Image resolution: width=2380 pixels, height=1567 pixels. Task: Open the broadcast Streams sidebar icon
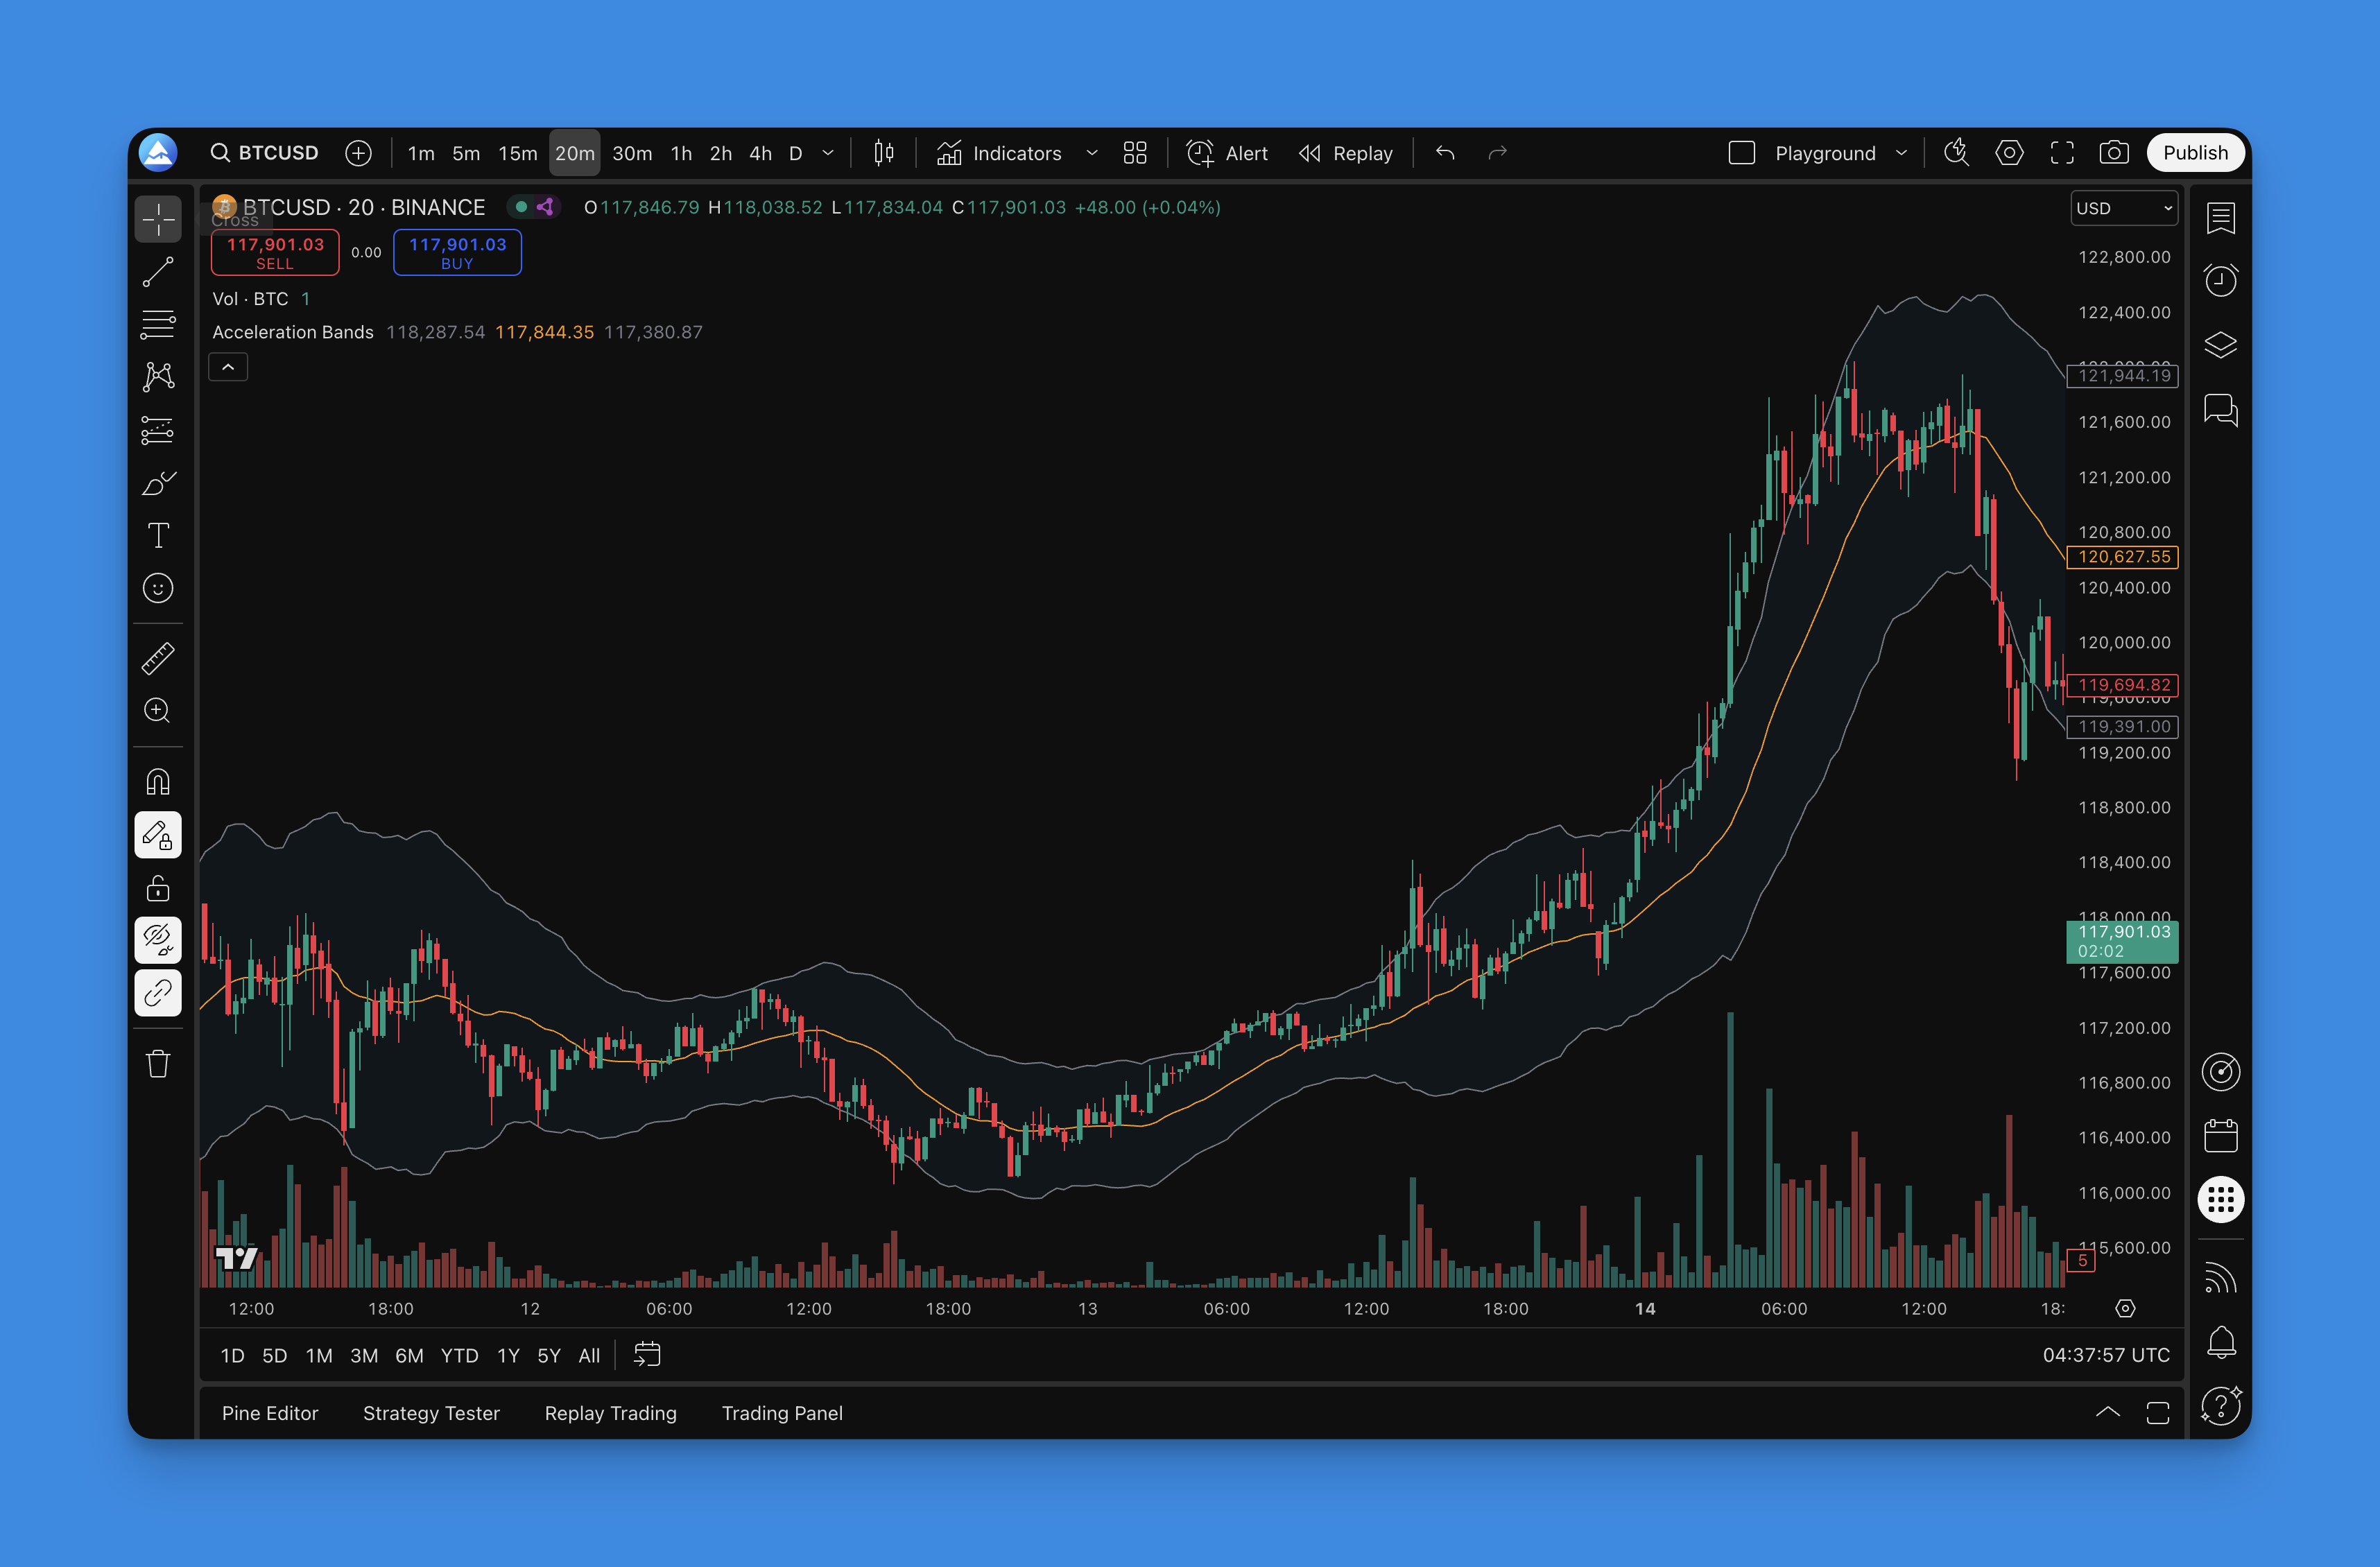2221,1278
